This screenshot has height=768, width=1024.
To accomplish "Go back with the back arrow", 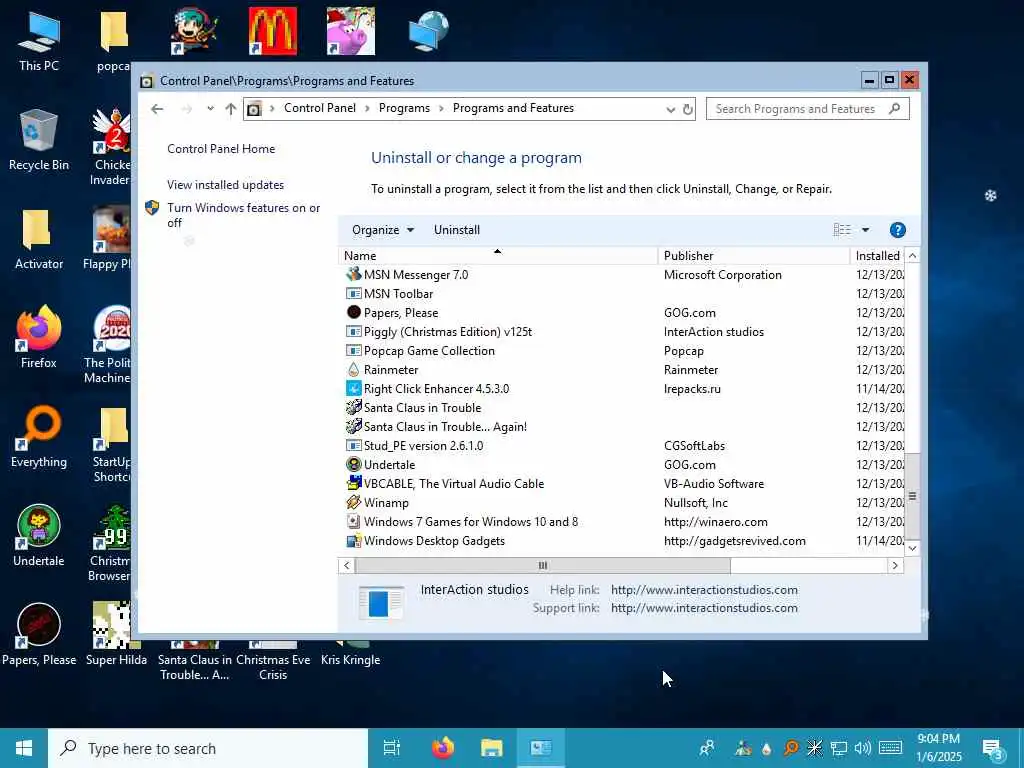I will (157, 109).
